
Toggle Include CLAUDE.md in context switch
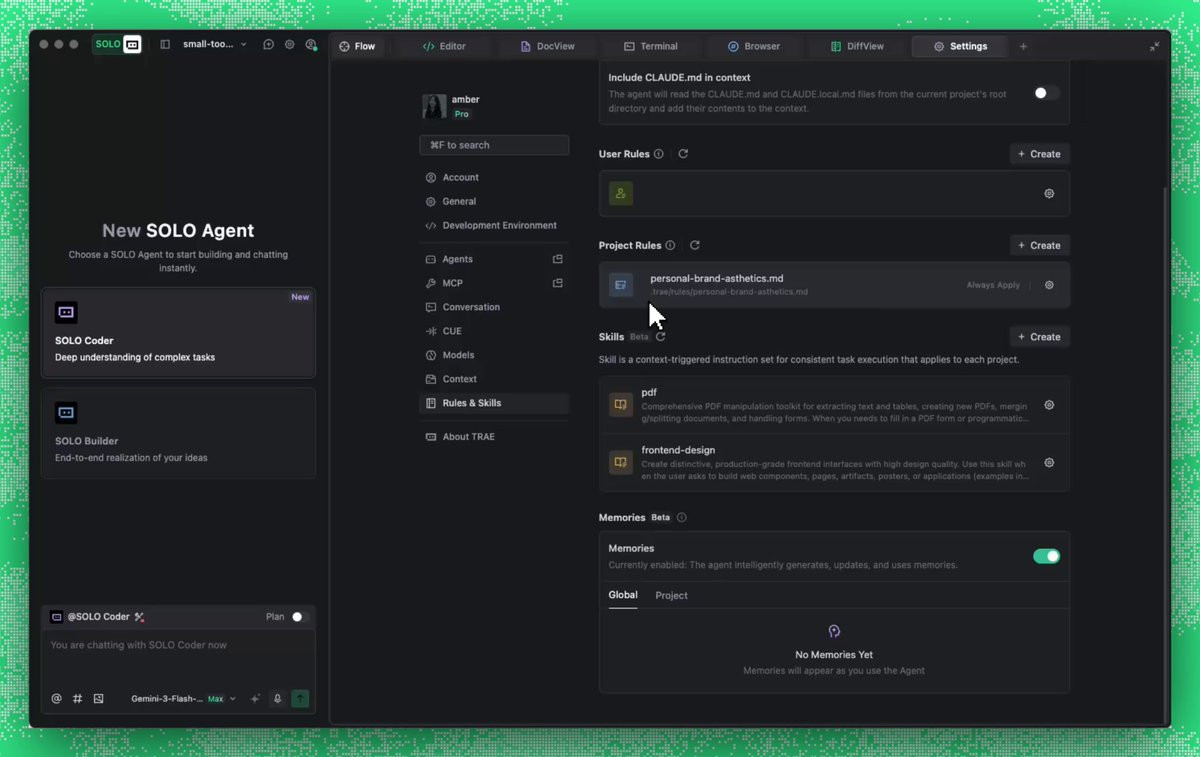[x=1046, y=93]
